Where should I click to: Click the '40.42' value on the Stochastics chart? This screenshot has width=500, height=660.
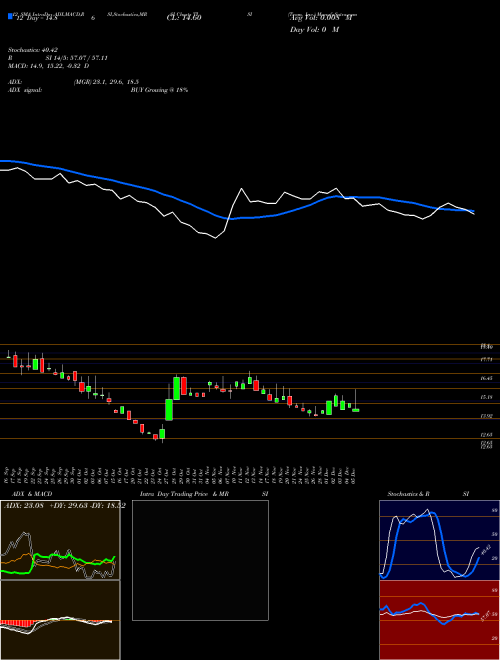click(486, 550)
